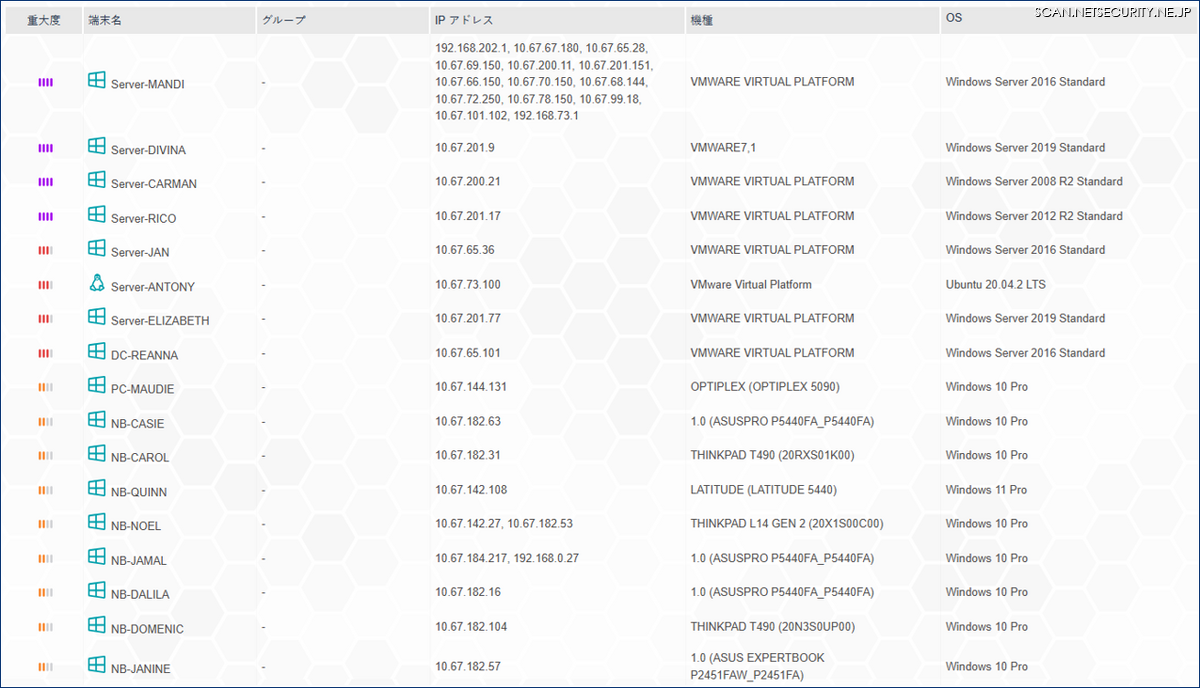Click Windows icon beside NB-JANINE
This screenshot has width=1200, height=688.
(96, 665)
